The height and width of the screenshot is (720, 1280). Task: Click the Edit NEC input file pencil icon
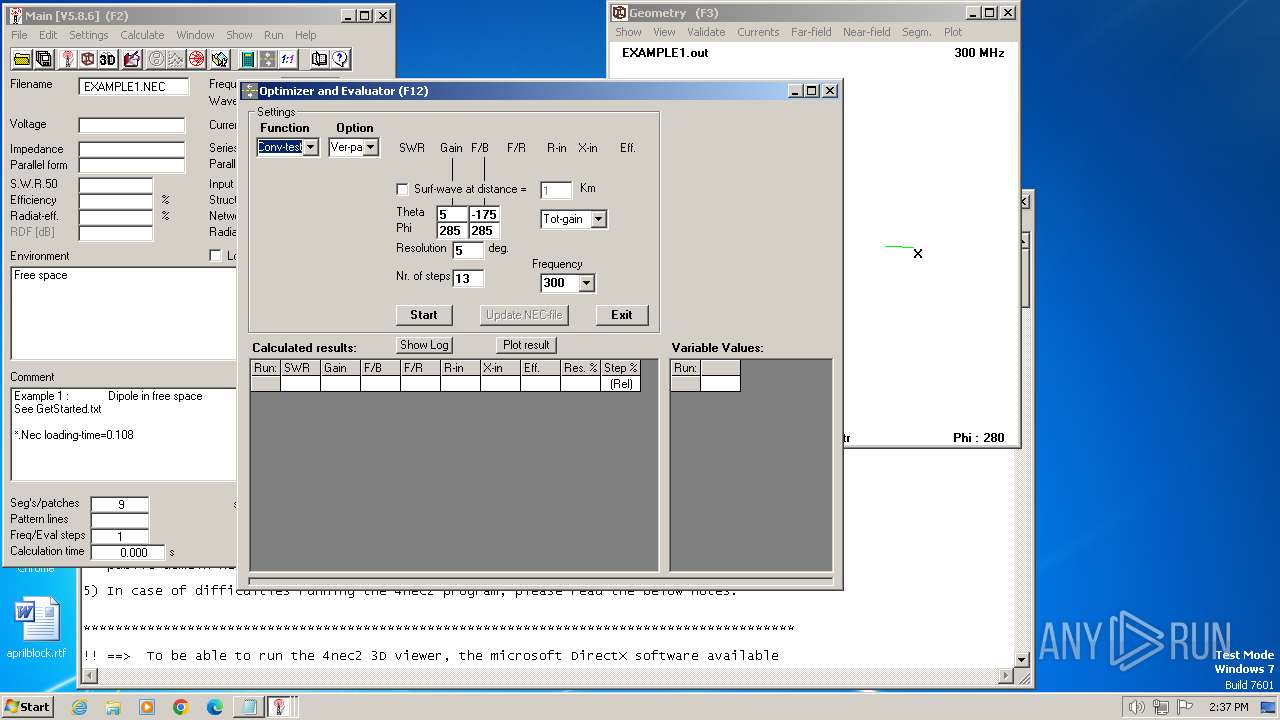[x=131, y=59]
